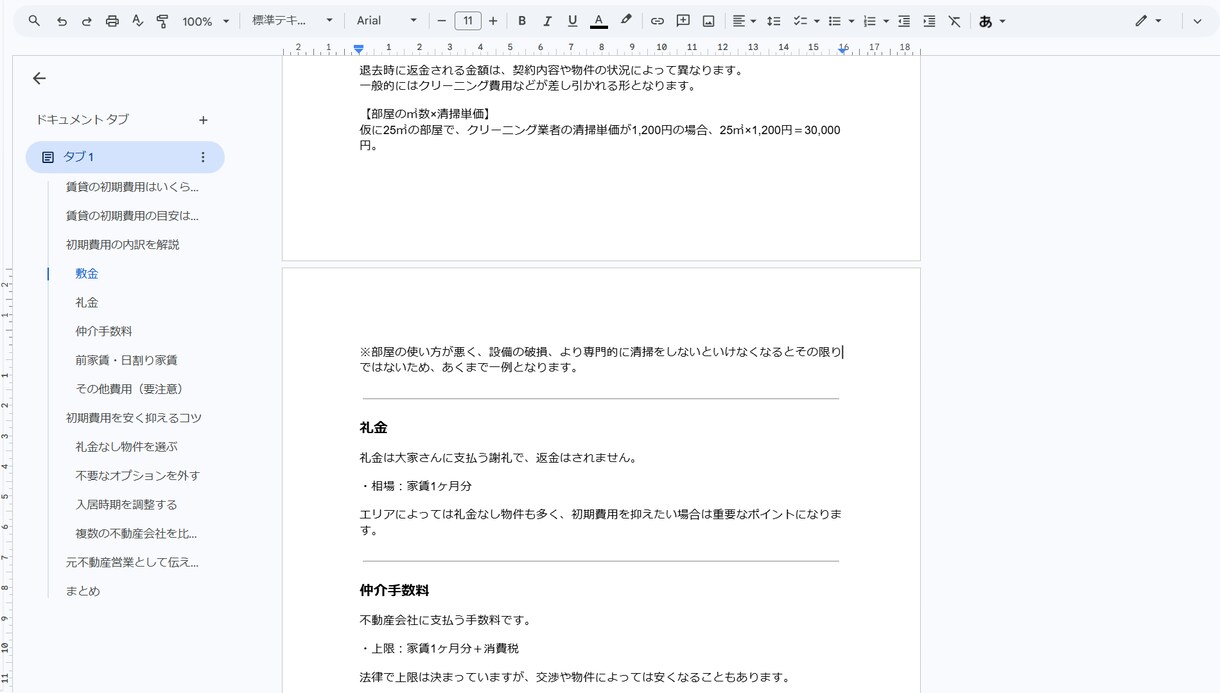Add a new document tab
The height and width of the screenshot is (693, 1220).
(x=203, y=120)
